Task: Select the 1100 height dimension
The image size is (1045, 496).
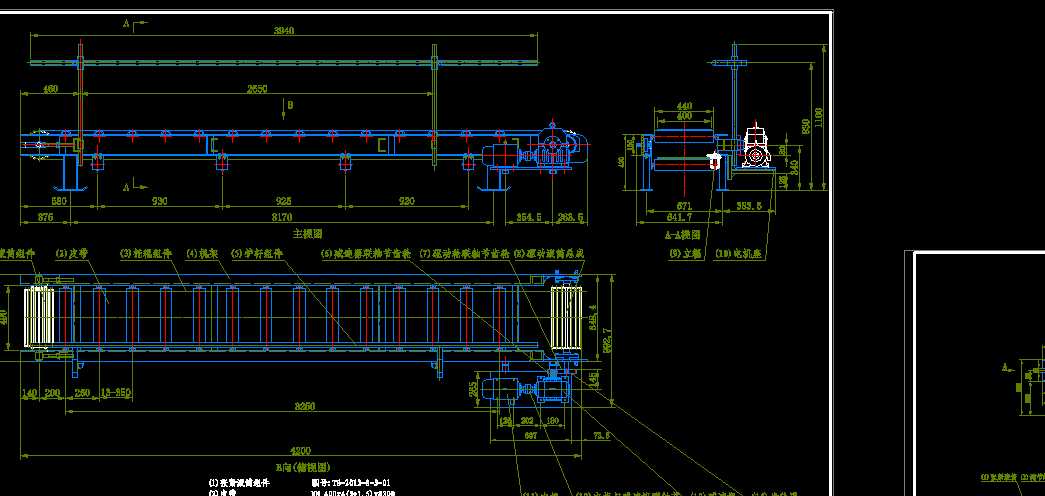Action: pos(819,117)
